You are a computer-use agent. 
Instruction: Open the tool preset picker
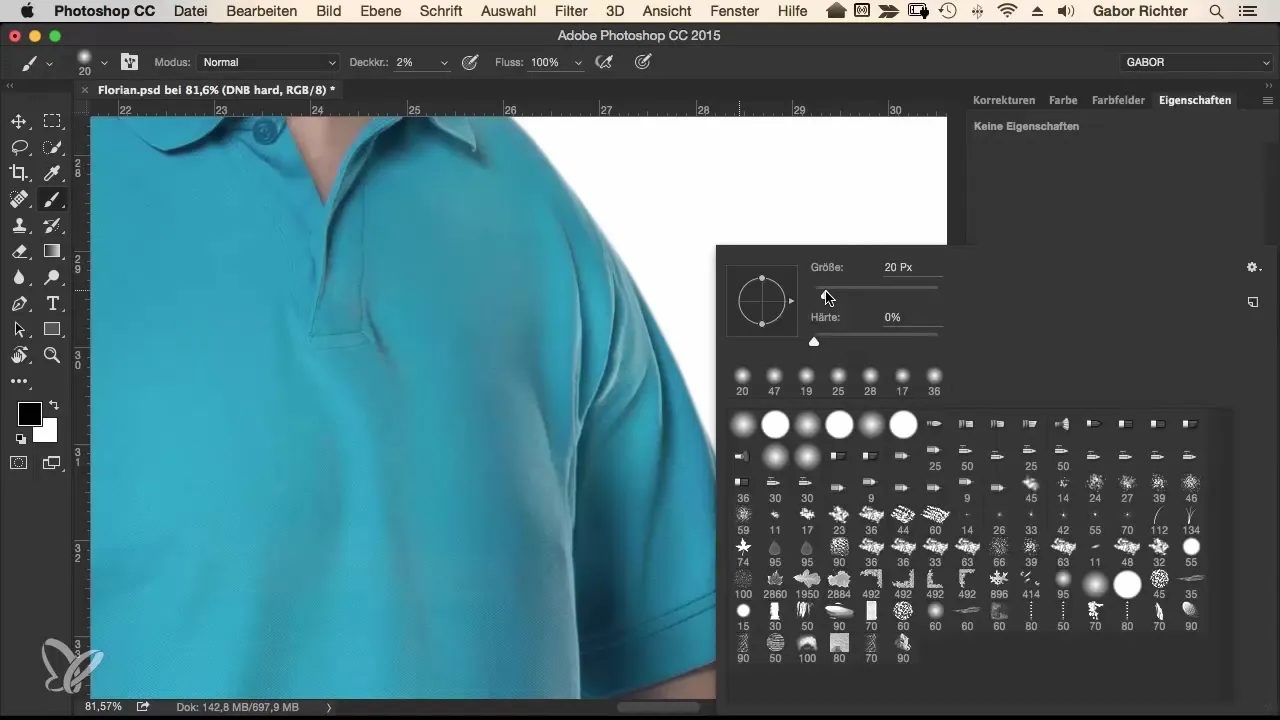coord(37,62)
